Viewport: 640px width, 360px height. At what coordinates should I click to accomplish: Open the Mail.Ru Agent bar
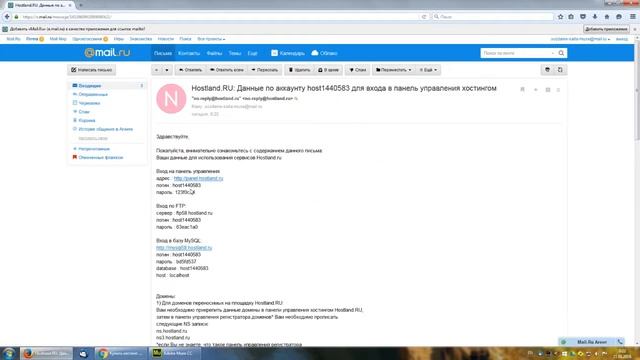tap(592, 342)
